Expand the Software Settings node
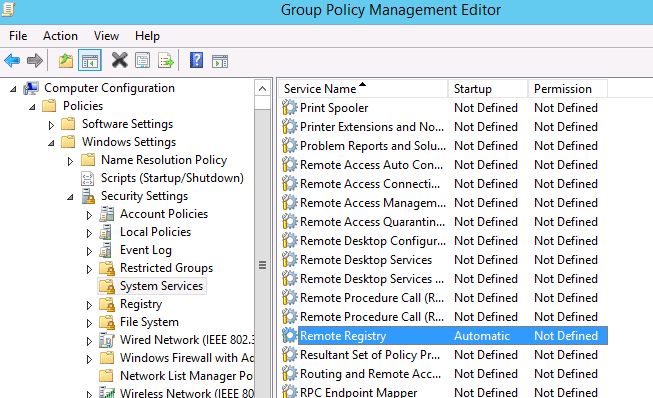 [51, 125]
